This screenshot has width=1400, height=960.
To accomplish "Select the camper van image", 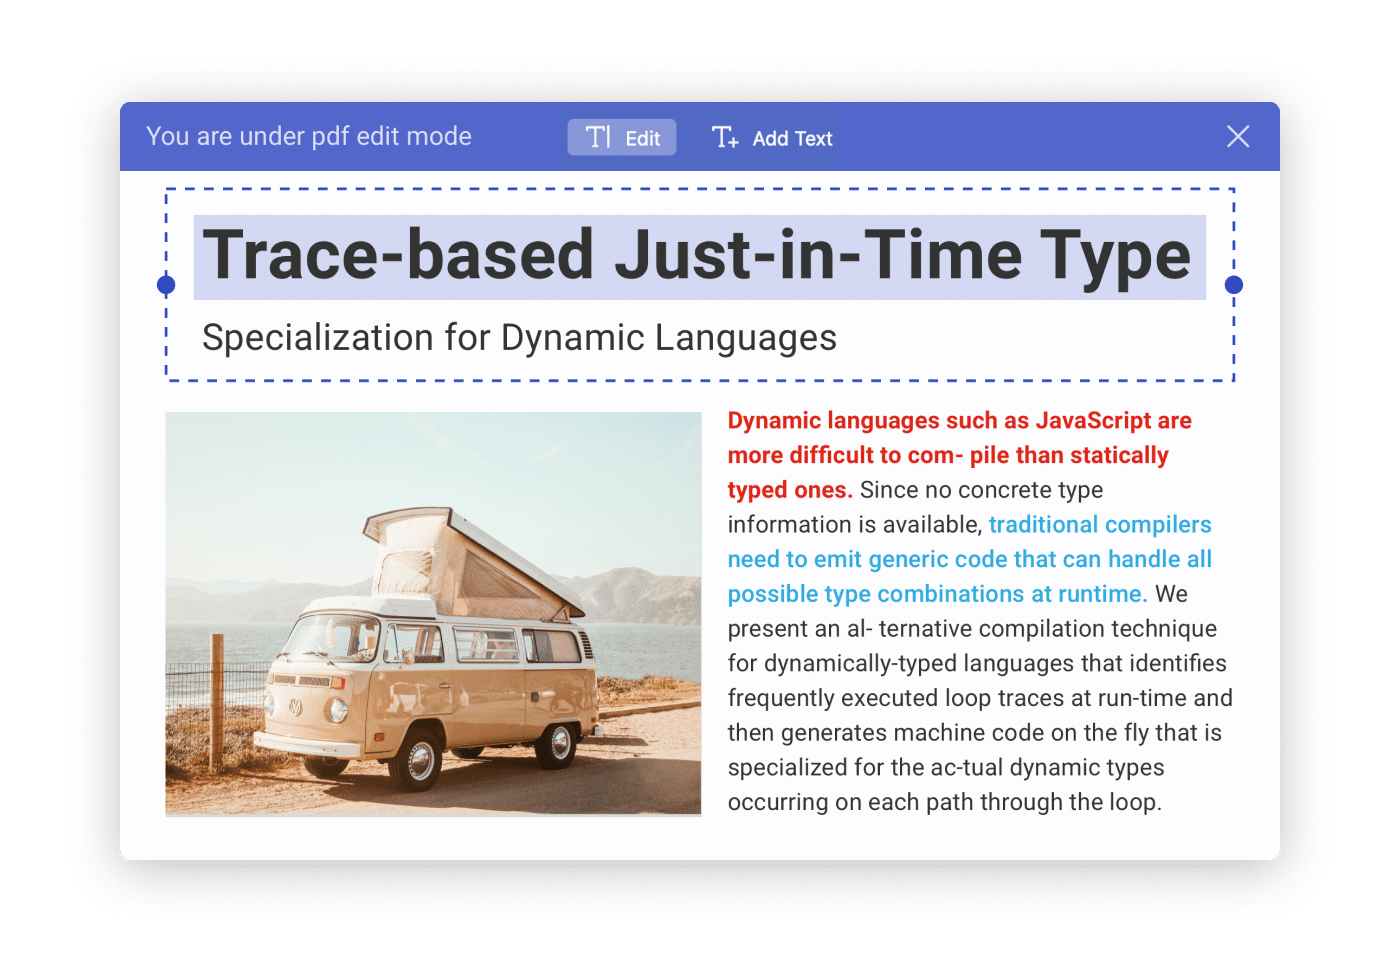I will [x=433, y=614].
